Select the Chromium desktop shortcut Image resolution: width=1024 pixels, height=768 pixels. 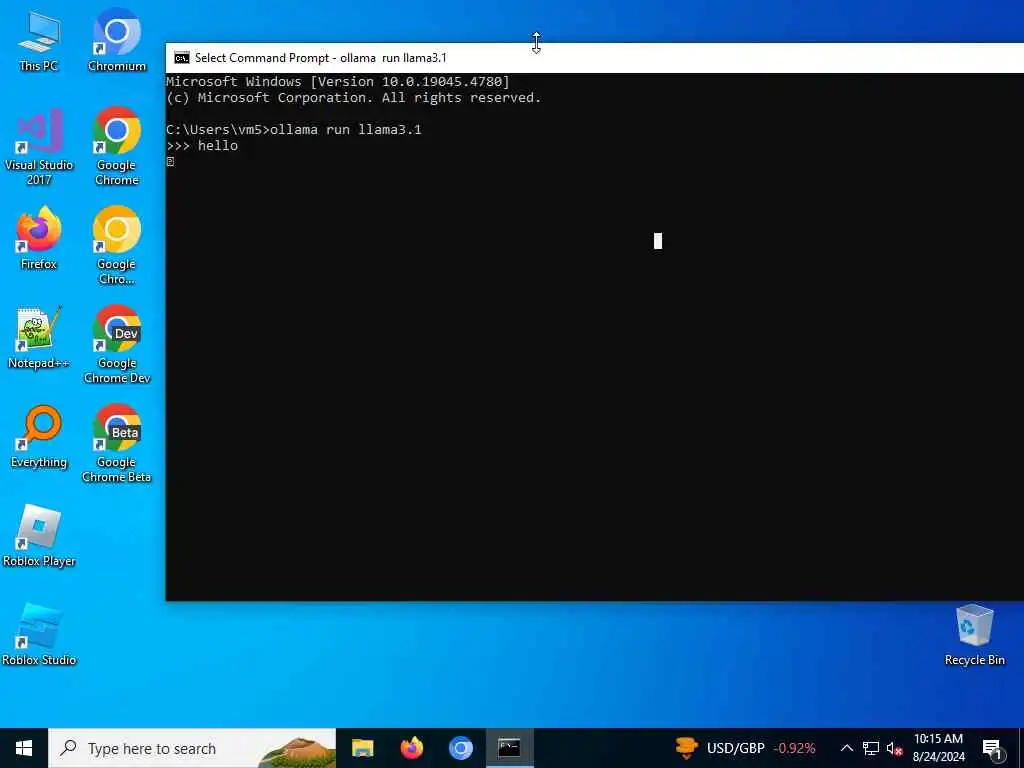pyautogui.click(x=117, y=40)
